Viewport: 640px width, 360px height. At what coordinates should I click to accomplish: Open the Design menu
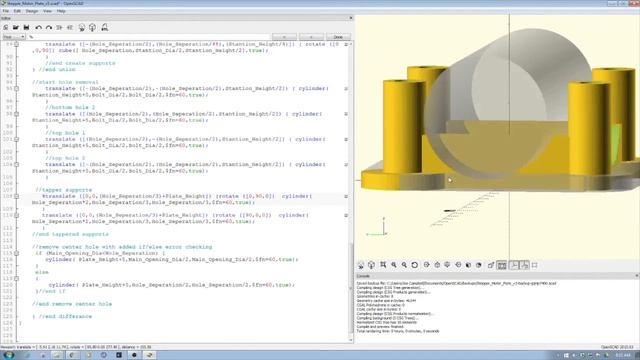click(x=32, y=11)
